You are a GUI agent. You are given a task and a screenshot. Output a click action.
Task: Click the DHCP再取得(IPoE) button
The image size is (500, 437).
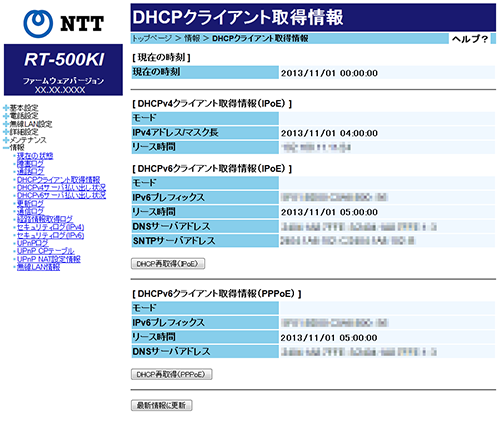(x=168, y=264)
